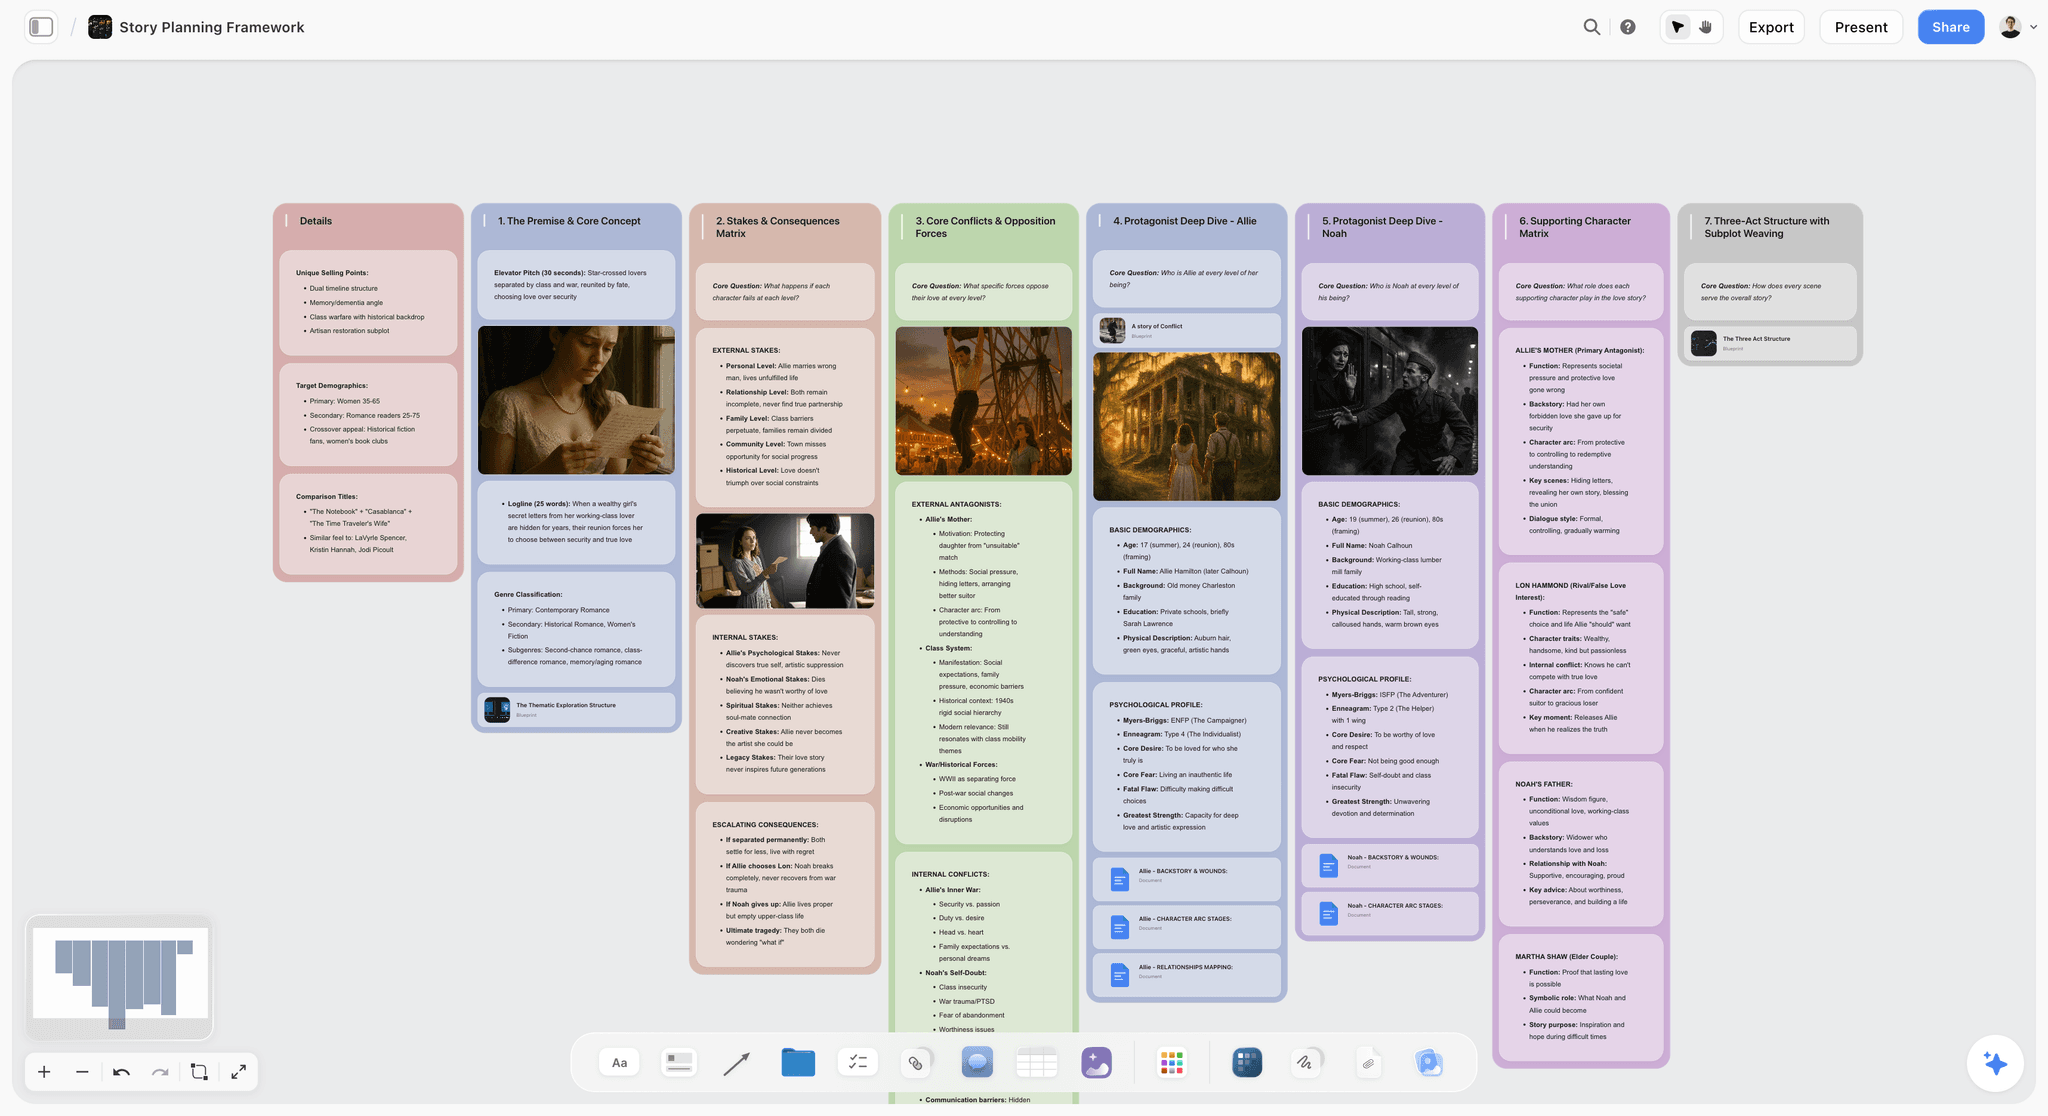
Task: Select the scribble drawing tool
Action: (x=1306, y=1062)
